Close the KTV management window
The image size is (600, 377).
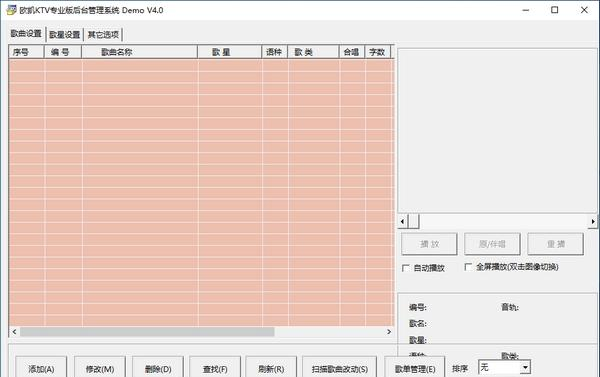click(x=584, y=10)
